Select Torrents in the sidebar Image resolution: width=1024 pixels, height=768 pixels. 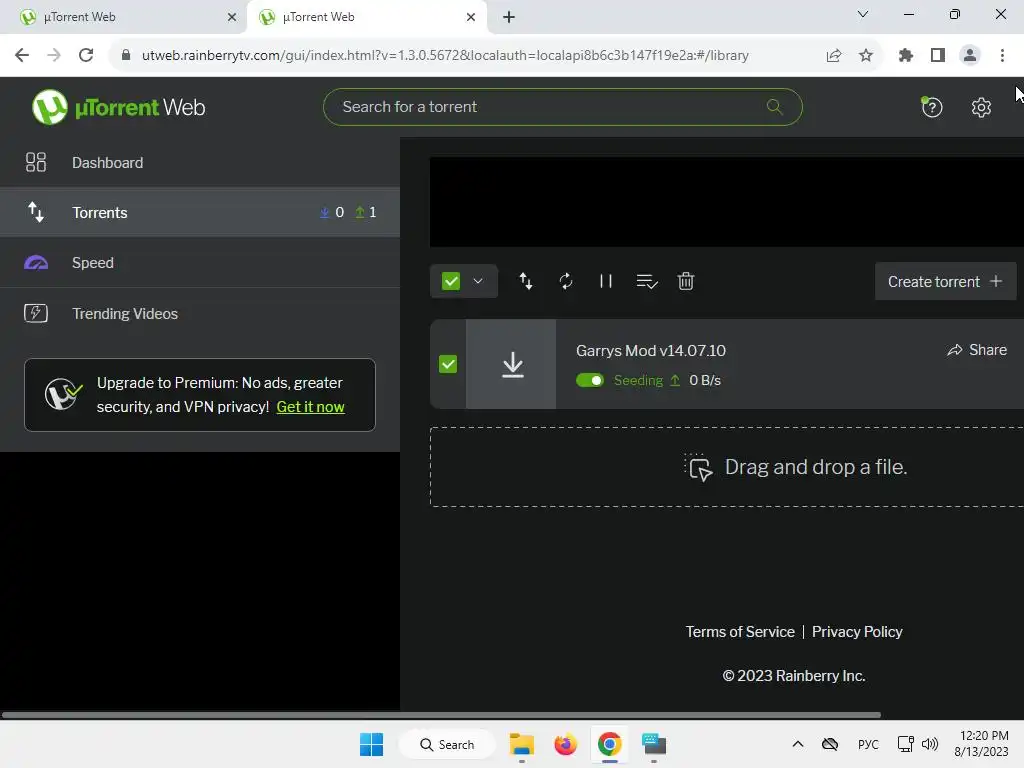click(x=200, y=212)
